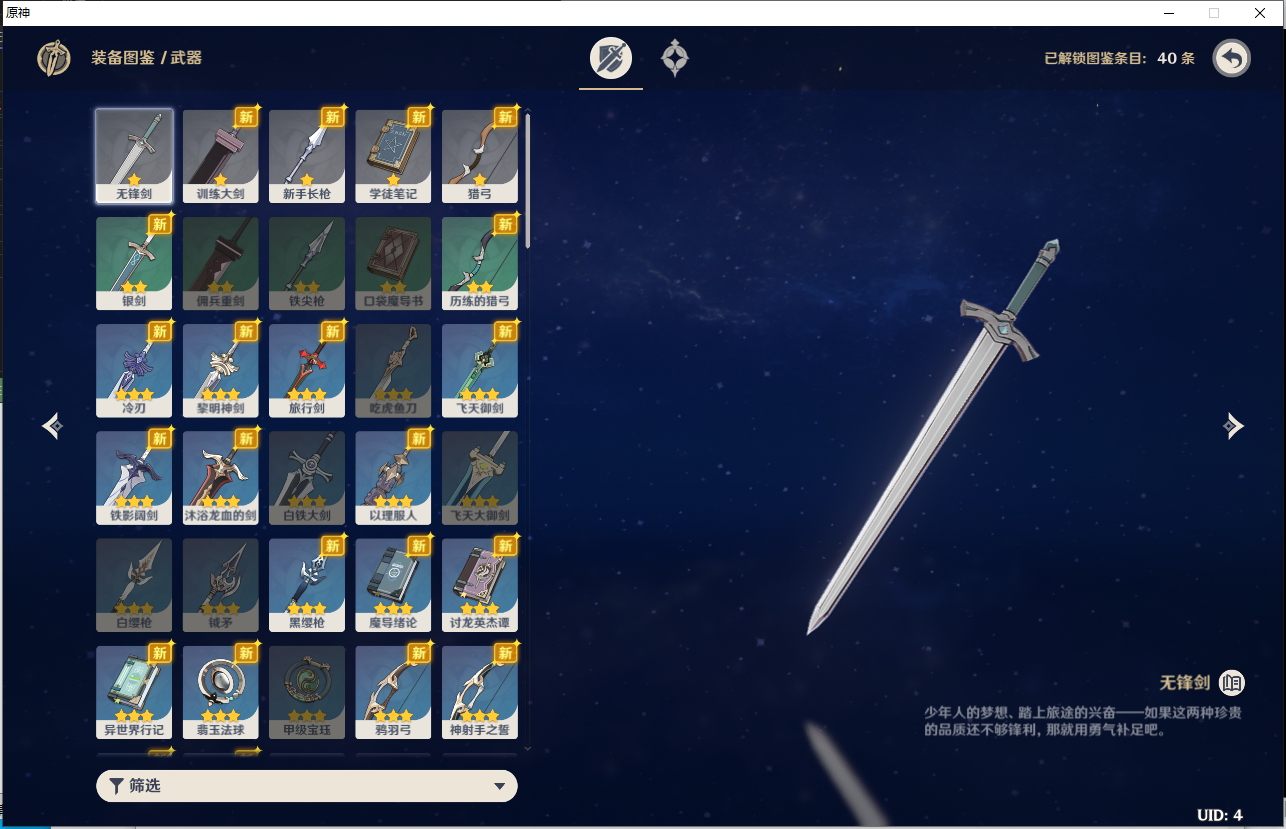Select the 旅行剑 sword card
The height and width of the screenshot is (829, 1286).
point(307,370)
